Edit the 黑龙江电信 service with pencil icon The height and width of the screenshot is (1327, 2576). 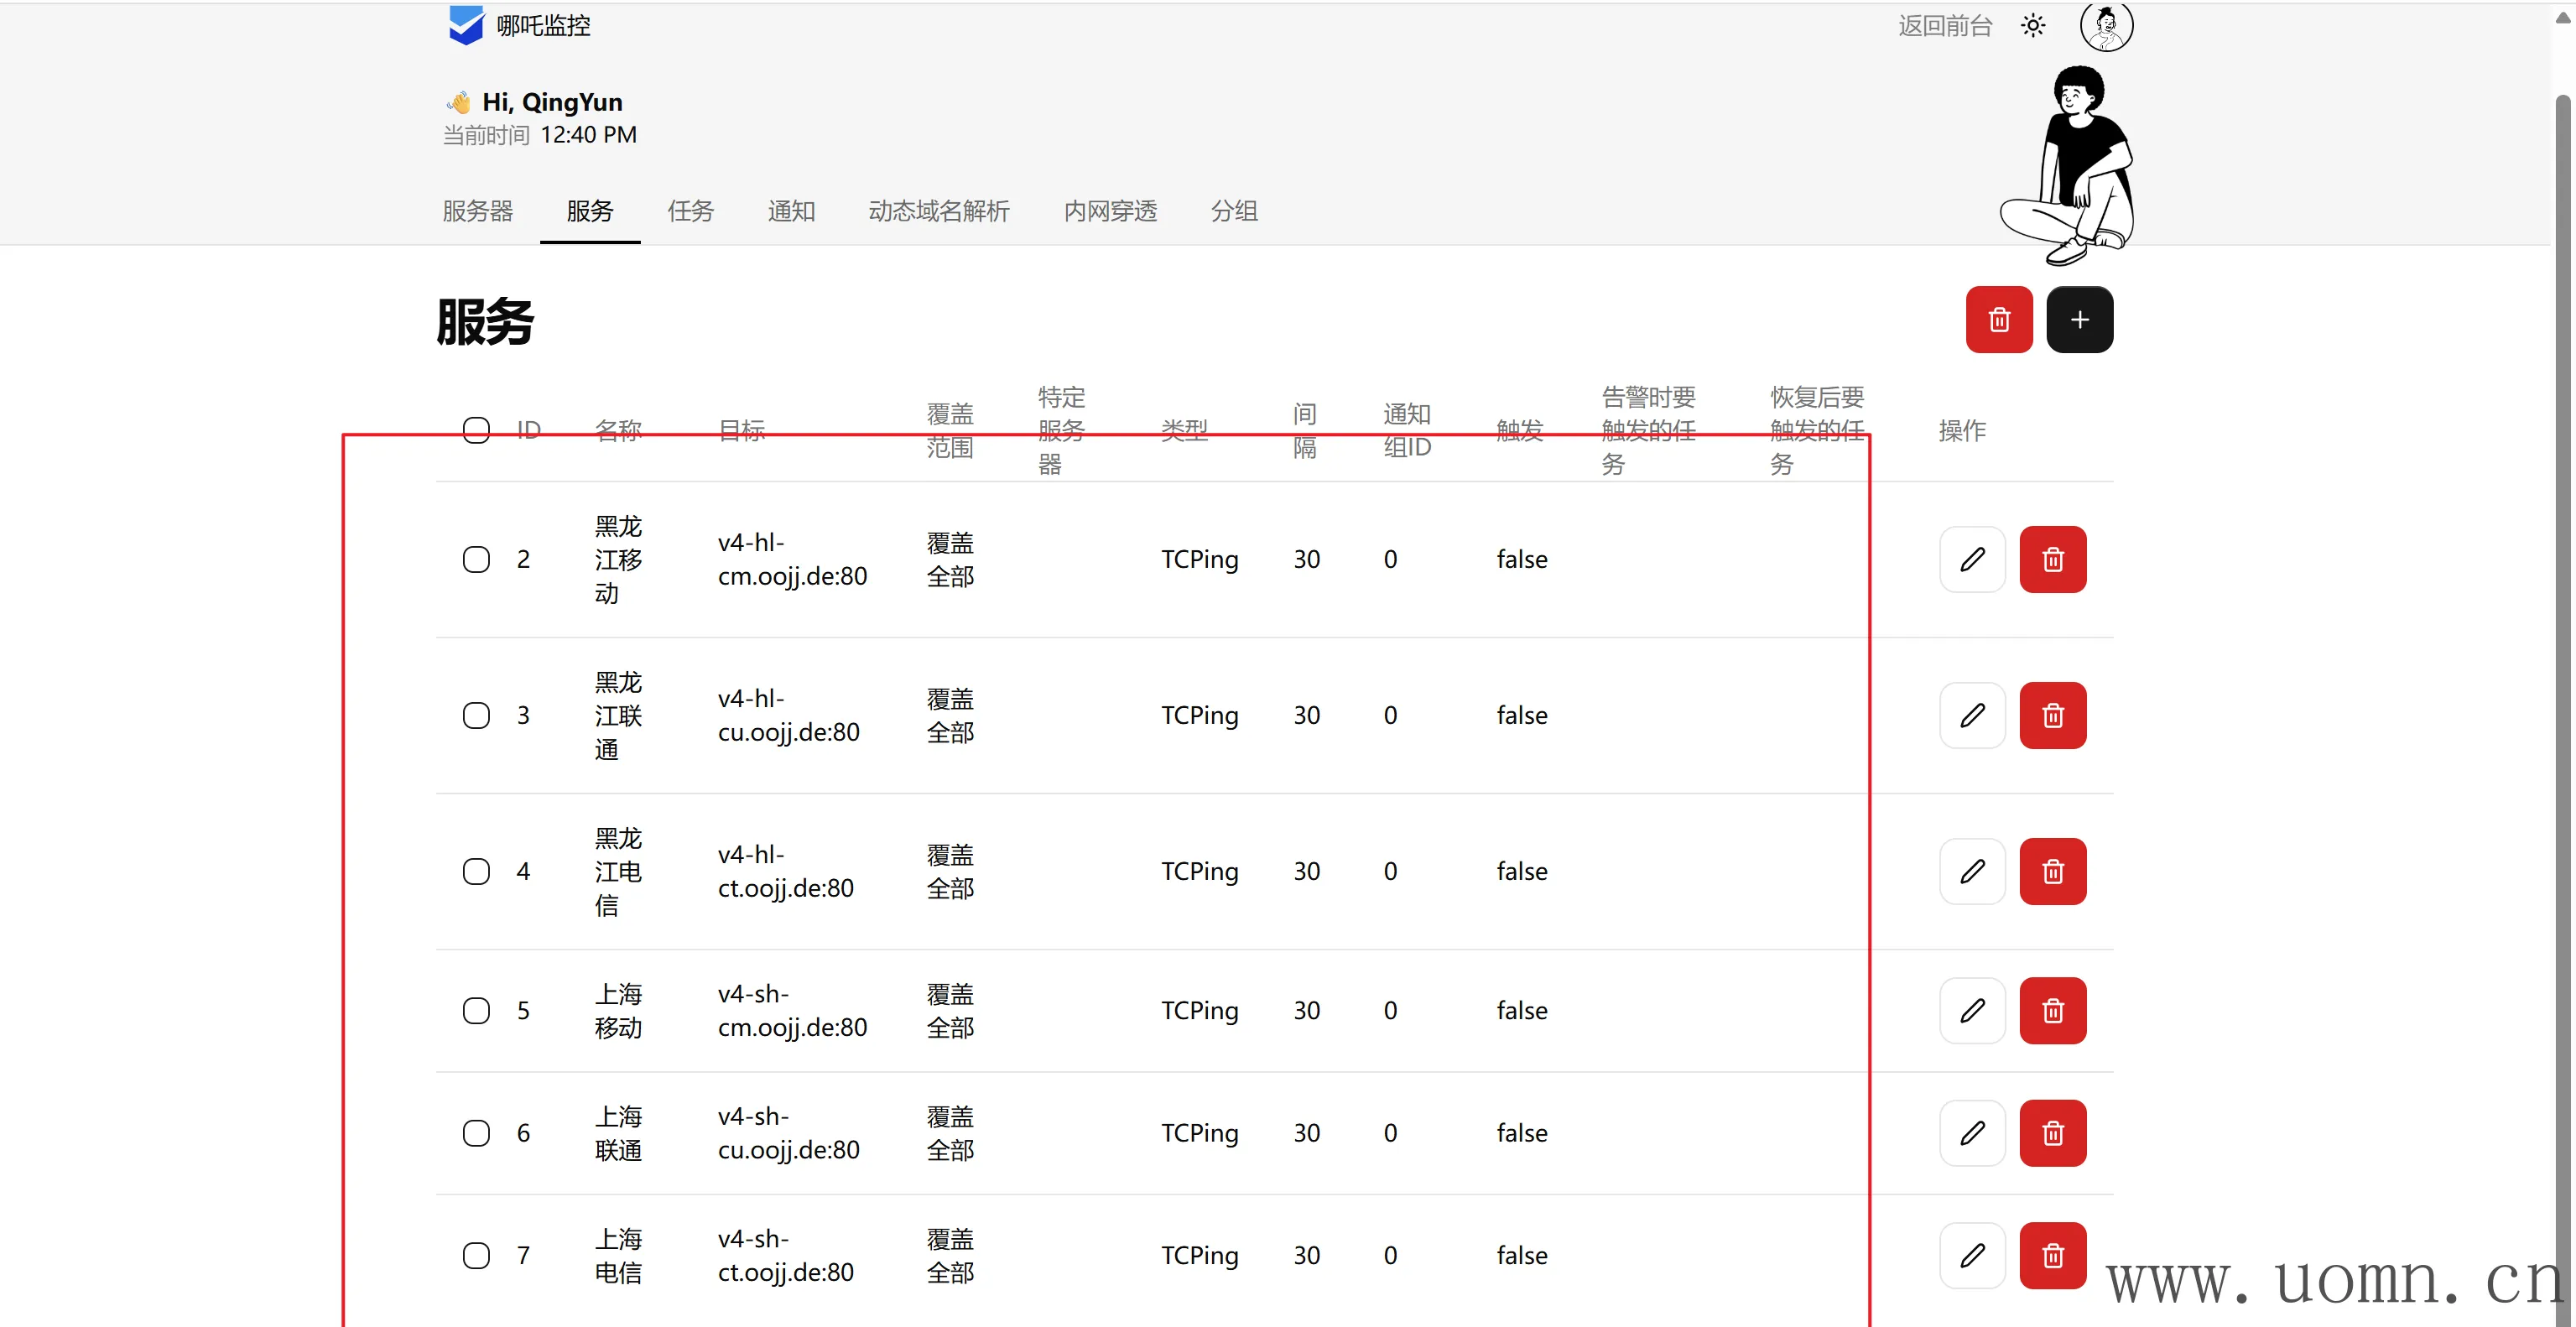1972,871
